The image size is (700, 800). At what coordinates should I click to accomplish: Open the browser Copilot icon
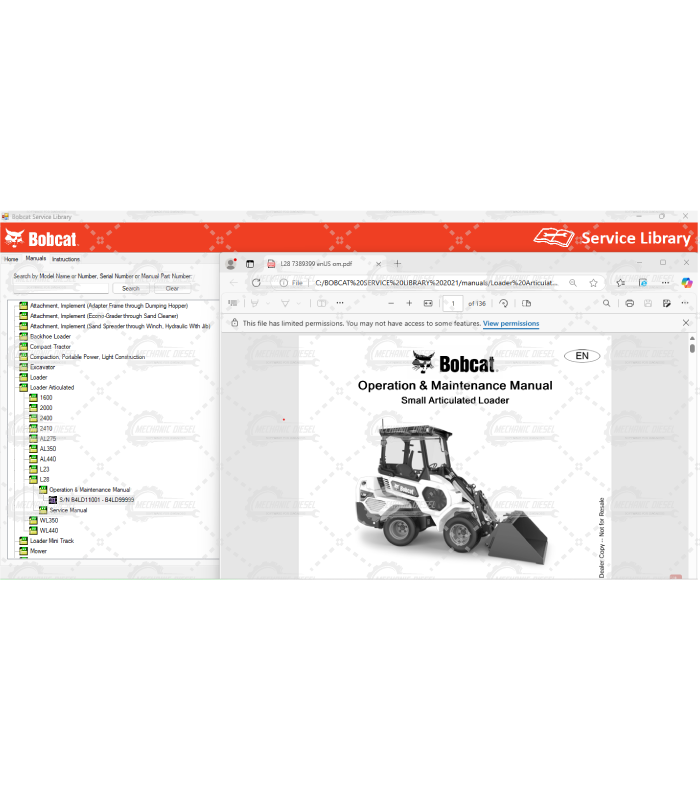(x=686, y=283)
